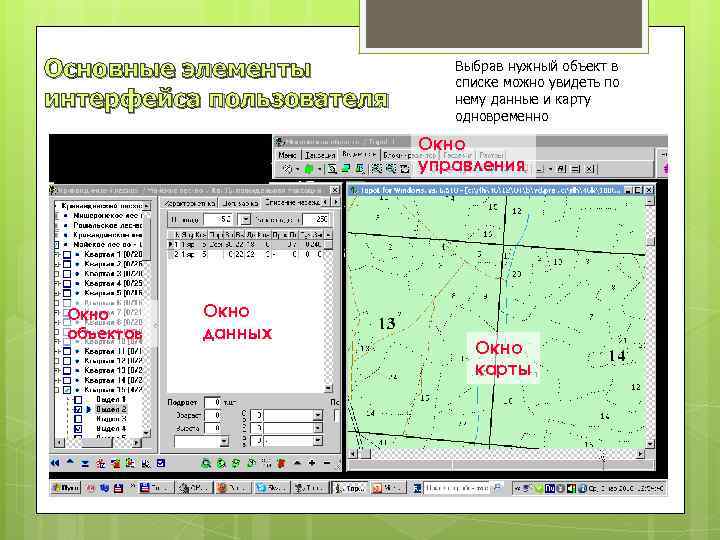Select the middle tab in the data window

pos(240,202)
